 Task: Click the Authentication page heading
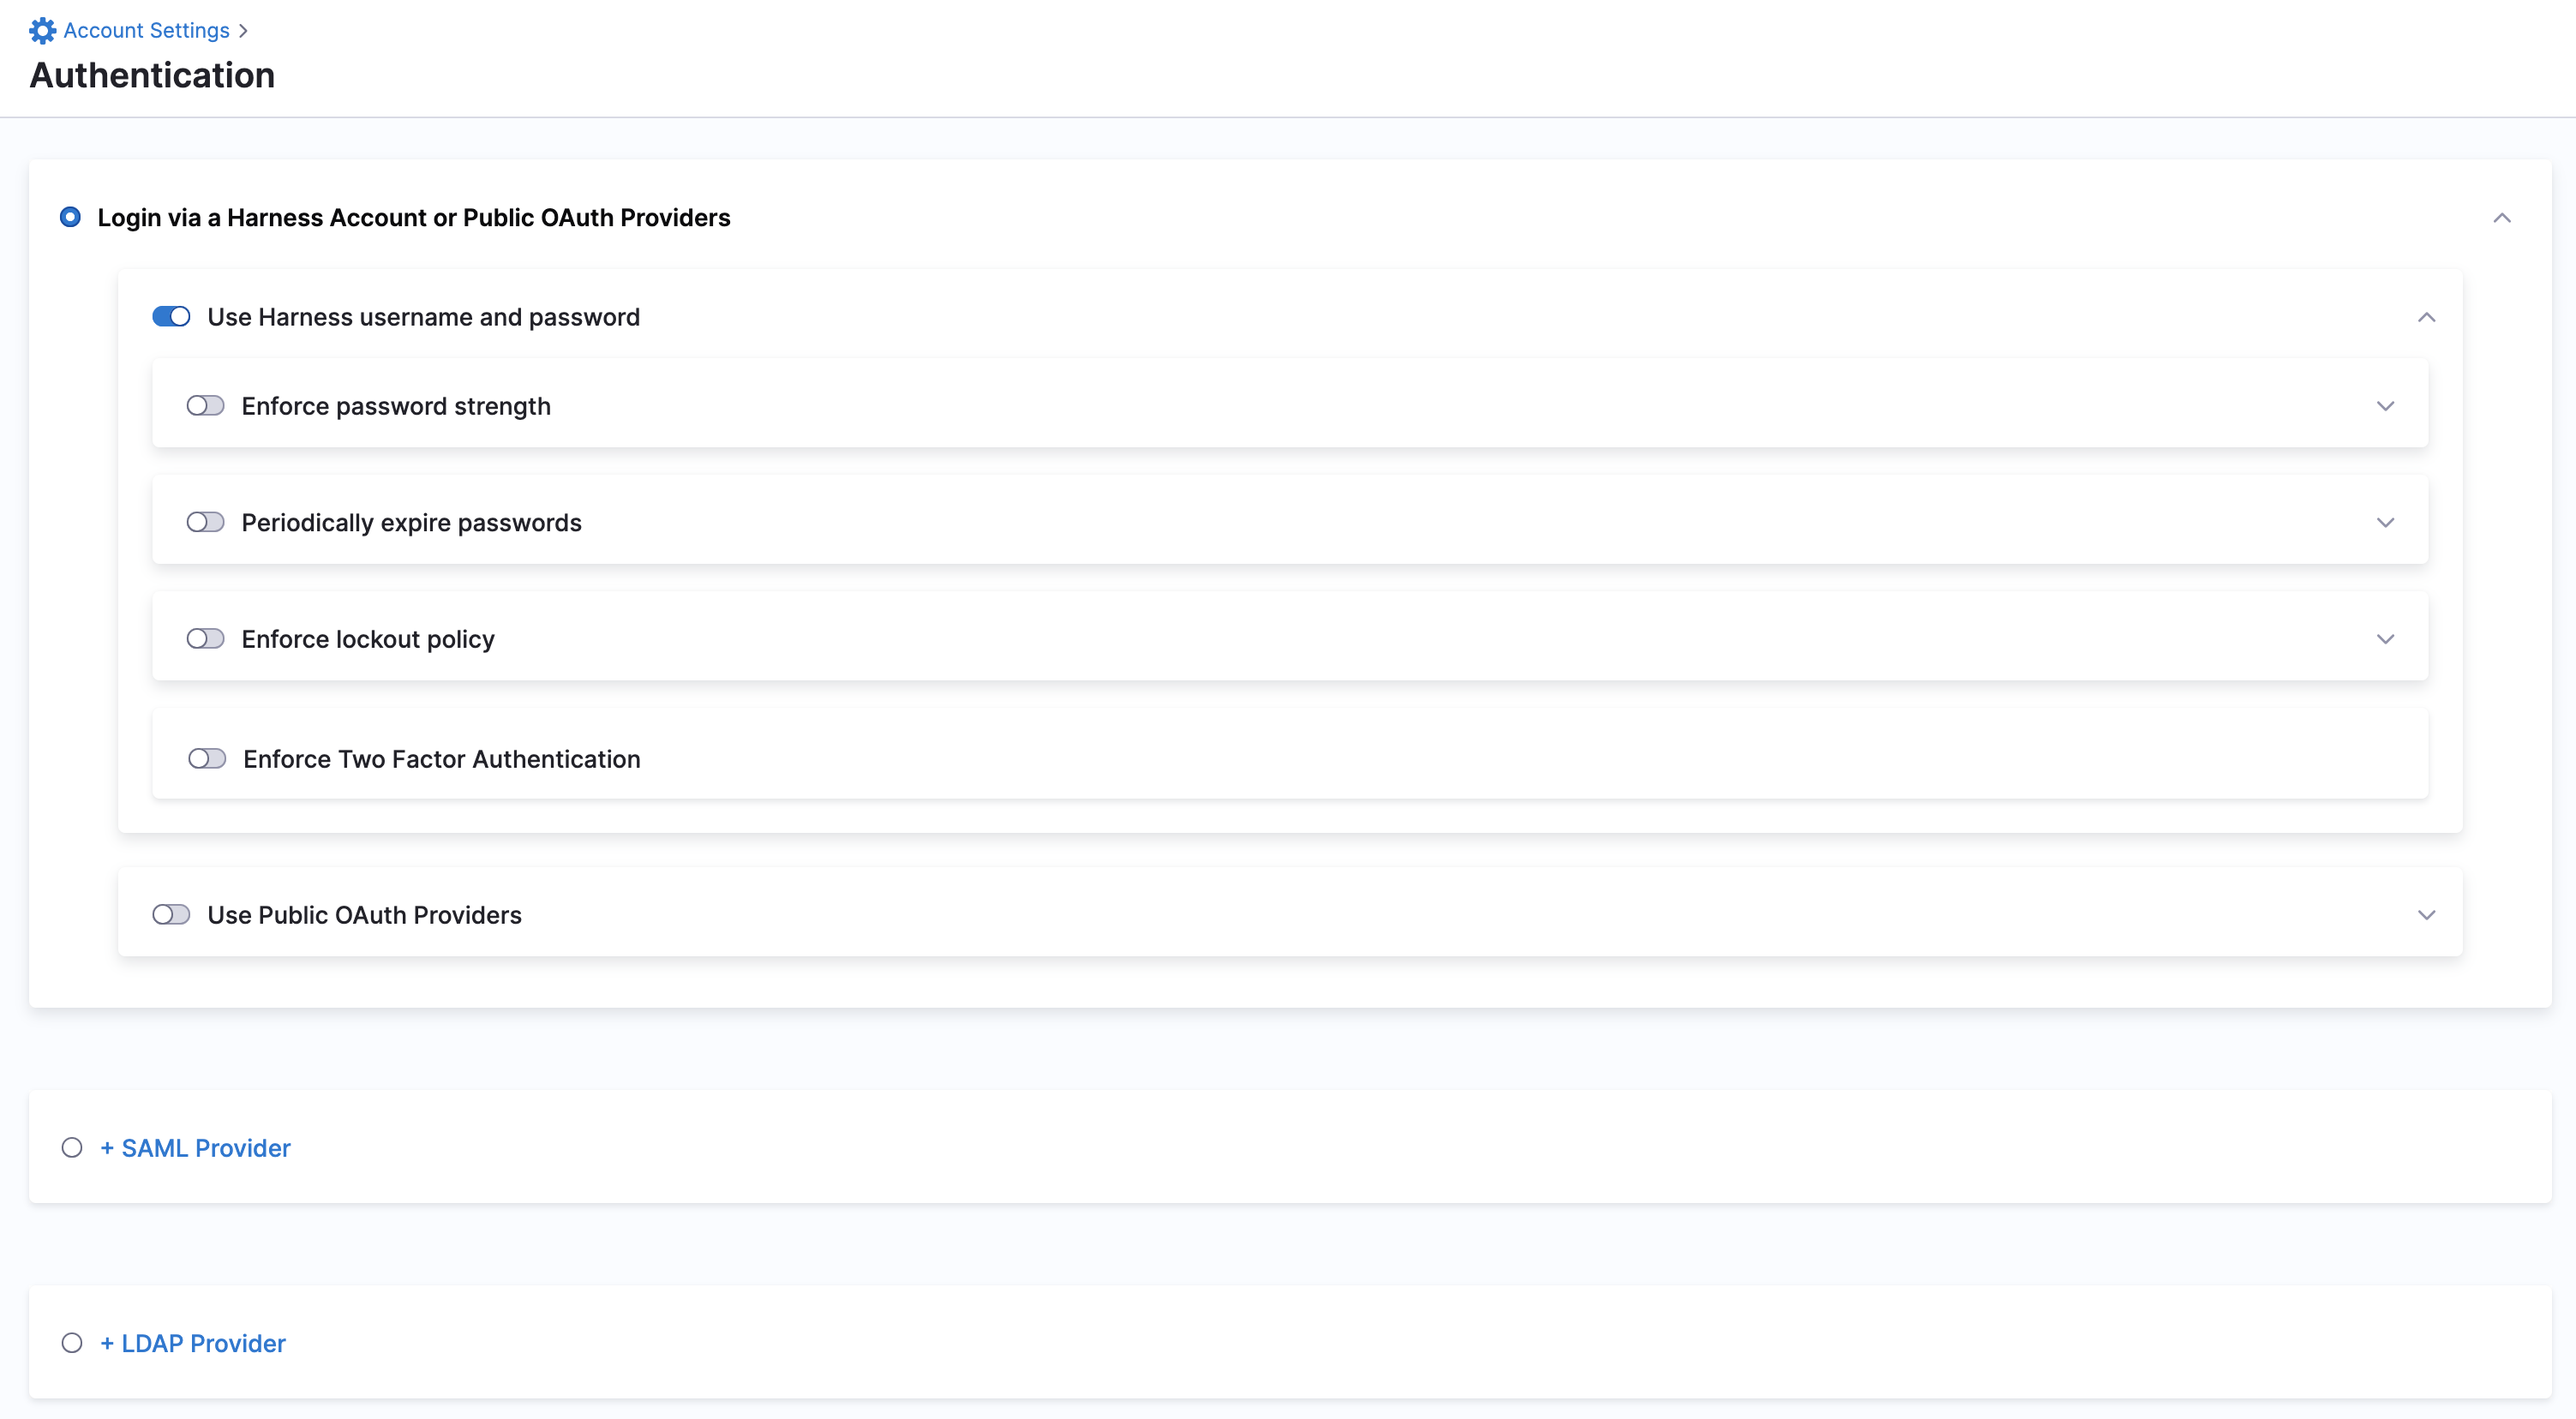(152, 76)
